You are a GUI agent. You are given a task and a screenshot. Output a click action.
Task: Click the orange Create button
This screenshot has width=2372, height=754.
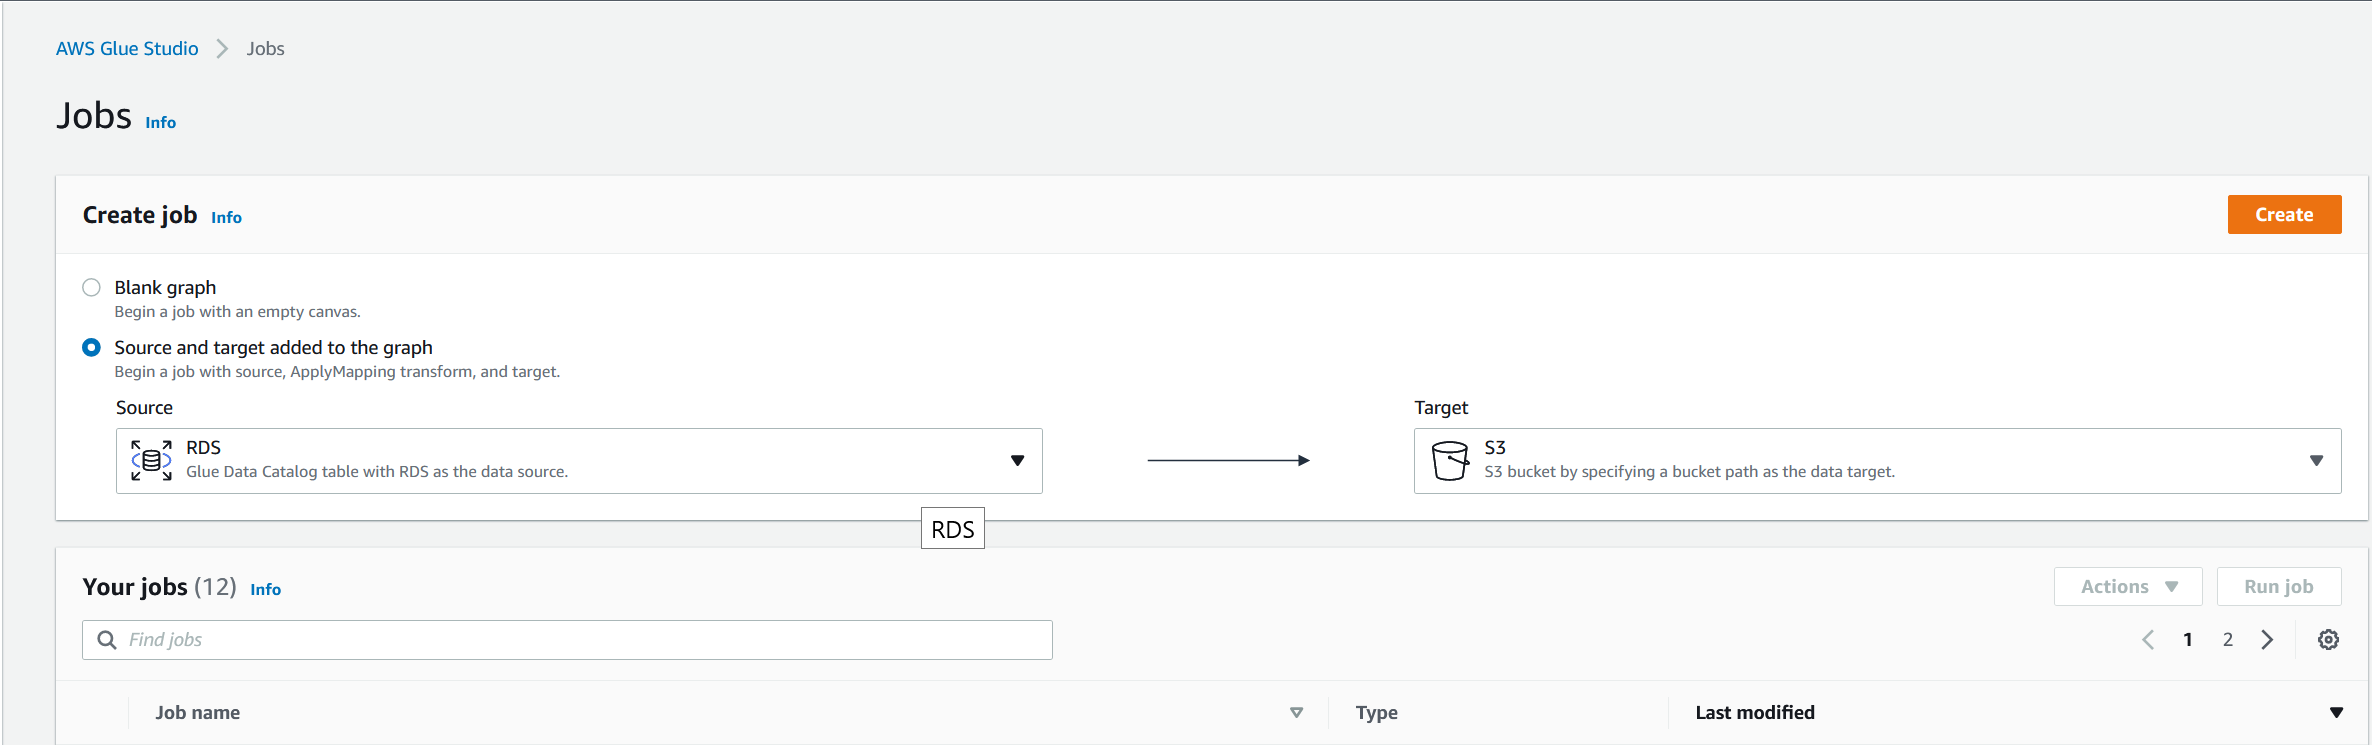pyautogui.click(x=2284, y=215)
